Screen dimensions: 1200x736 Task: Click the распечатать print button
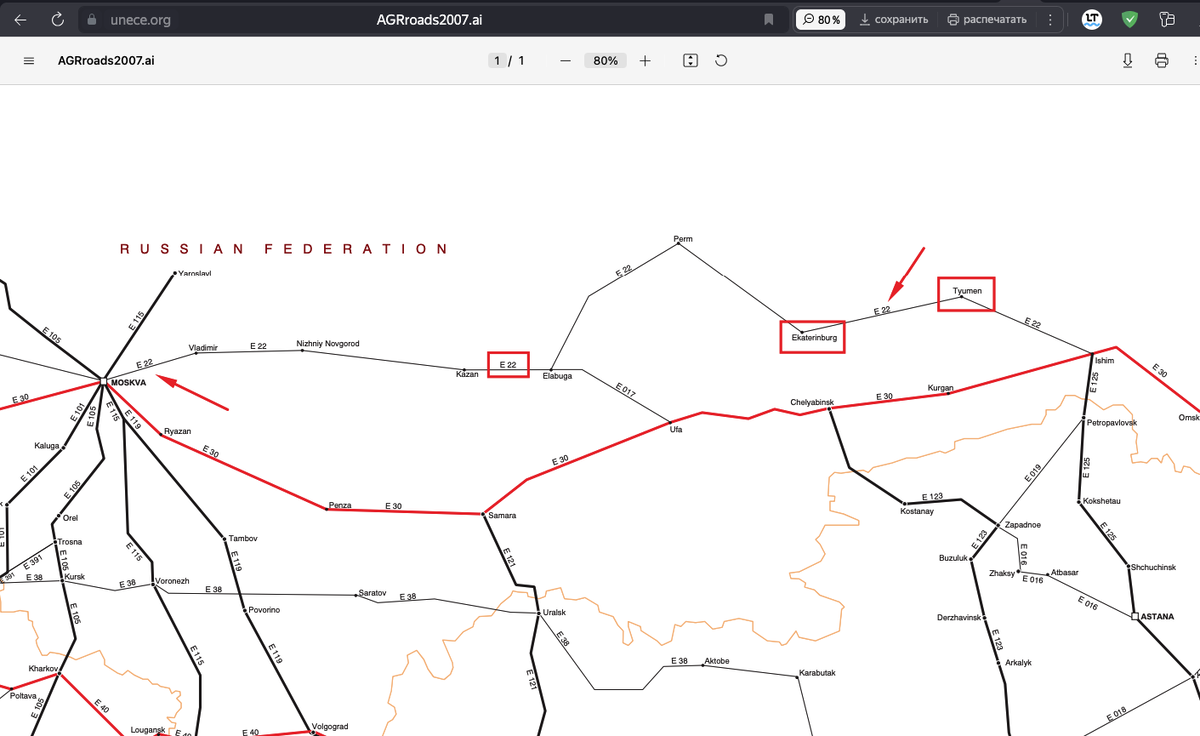(986, 19)
